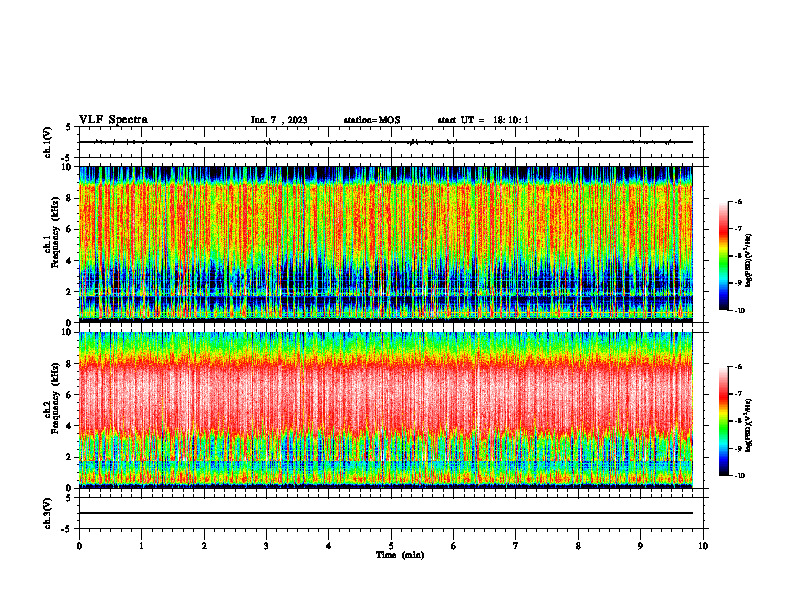
Task: Click the '8' kHz tick on ch.2 frequency axis
Action: pyautogui.click(x=71, y=364)
